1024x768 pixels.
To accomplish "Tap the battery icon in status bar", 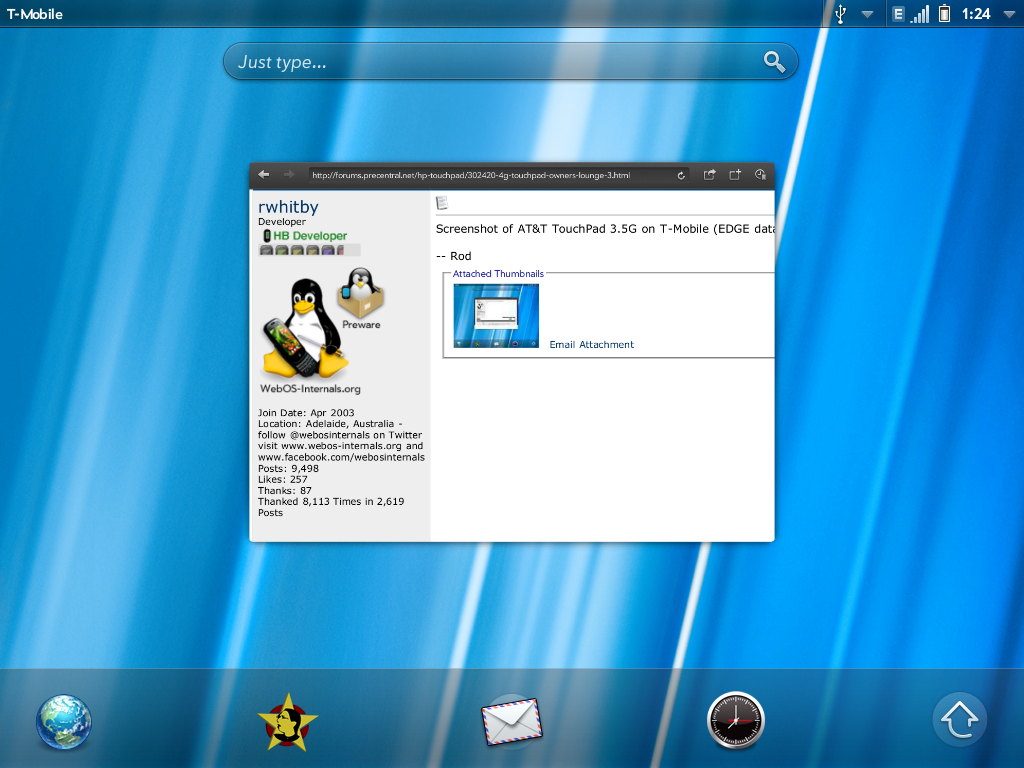I will (944, 14).
